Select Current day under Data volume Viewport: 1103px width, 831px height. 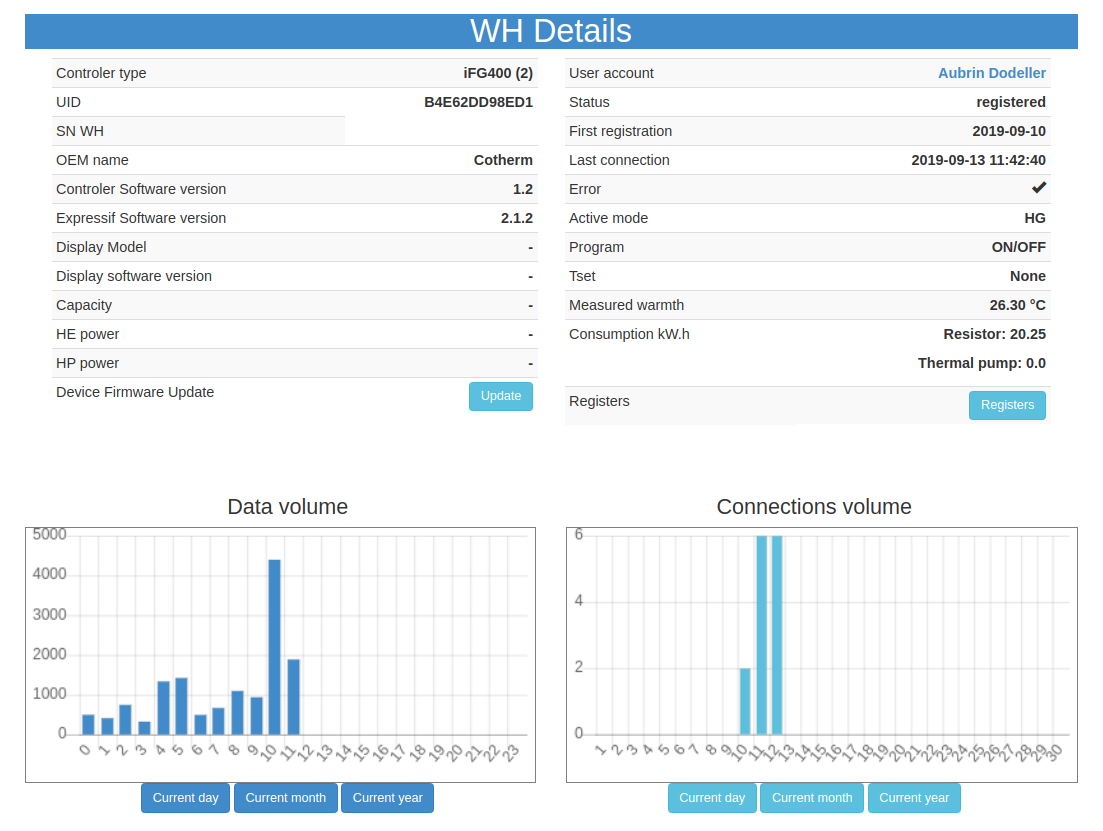tap(185, 798)
